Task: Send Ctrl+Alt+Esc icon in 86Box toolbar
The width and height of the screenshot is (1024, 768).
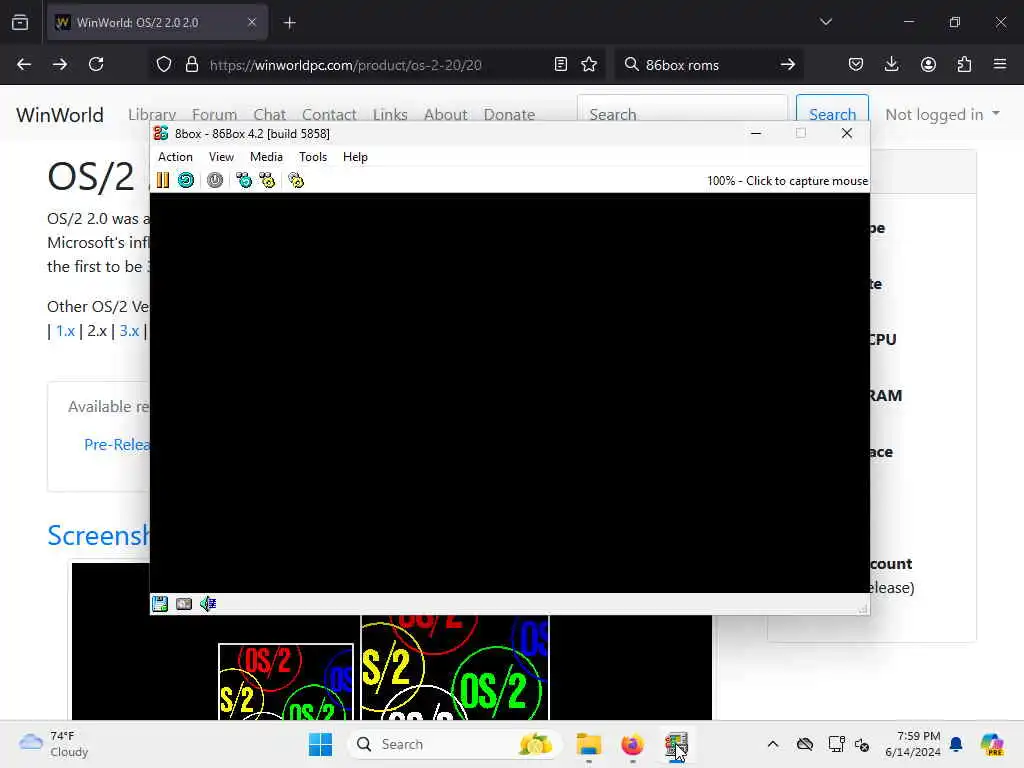Action: point(267,180)
